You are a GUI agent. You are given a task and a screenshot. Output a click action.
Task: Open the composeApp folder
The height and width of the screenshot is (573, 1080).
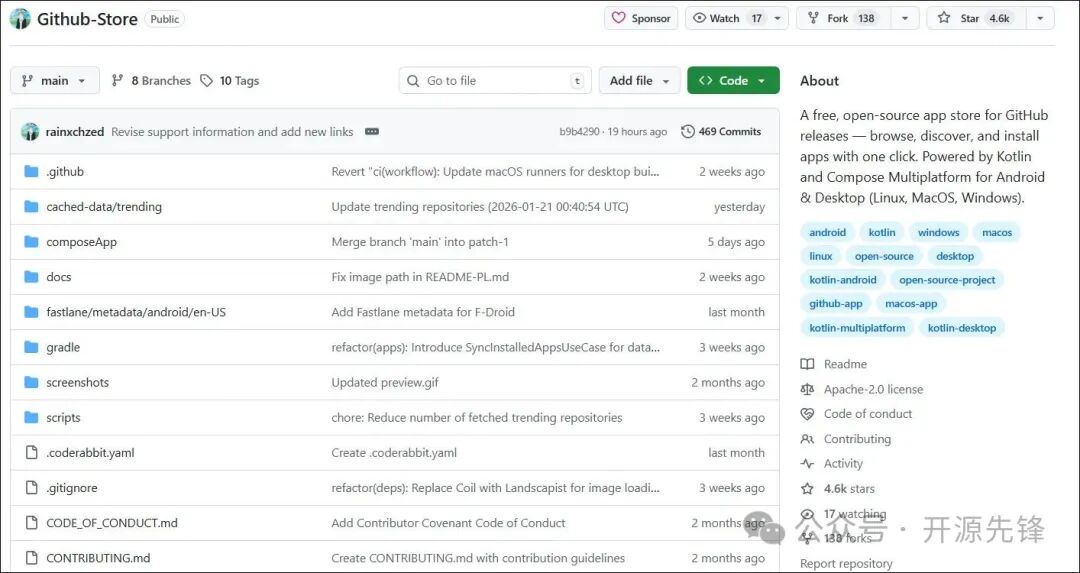(x=81, y=242)
